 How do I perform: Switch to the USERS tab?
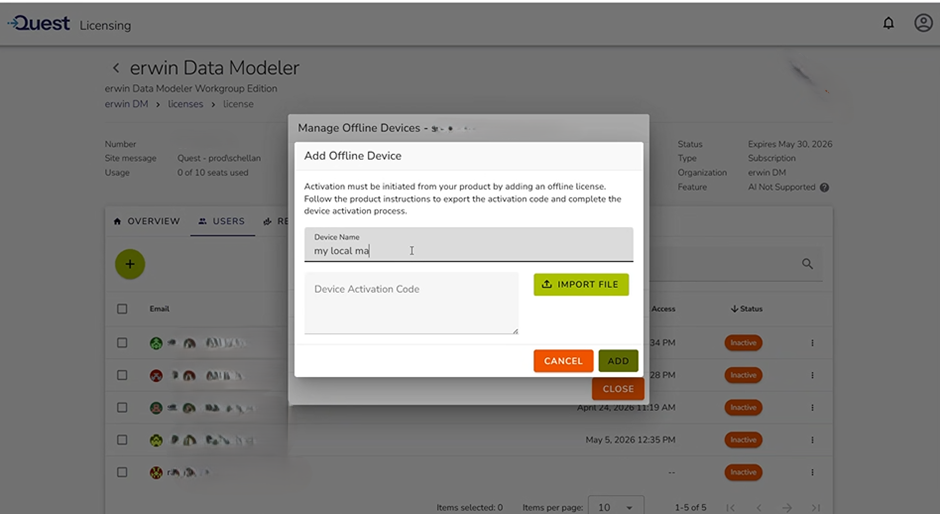(222, 221)
